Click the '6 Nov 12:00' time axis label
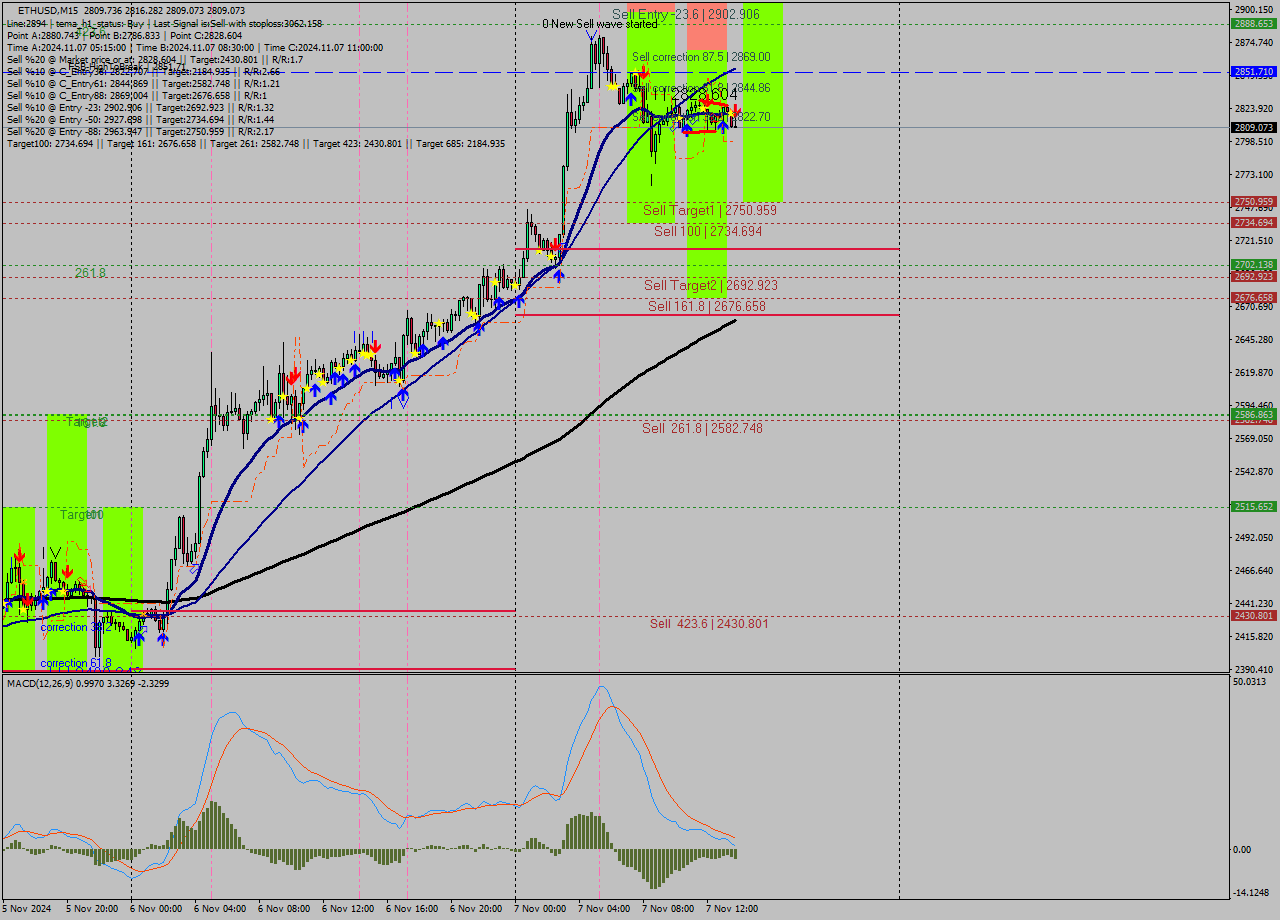Image resolution: width=1280 pixels, height=920 pixels. (348, 909)
